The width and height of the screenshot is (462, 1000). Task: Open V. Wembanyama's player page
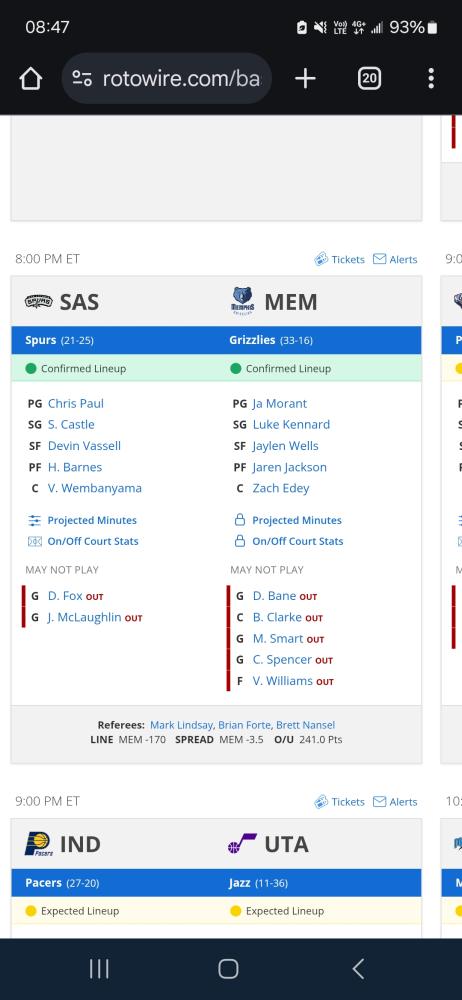94,489
